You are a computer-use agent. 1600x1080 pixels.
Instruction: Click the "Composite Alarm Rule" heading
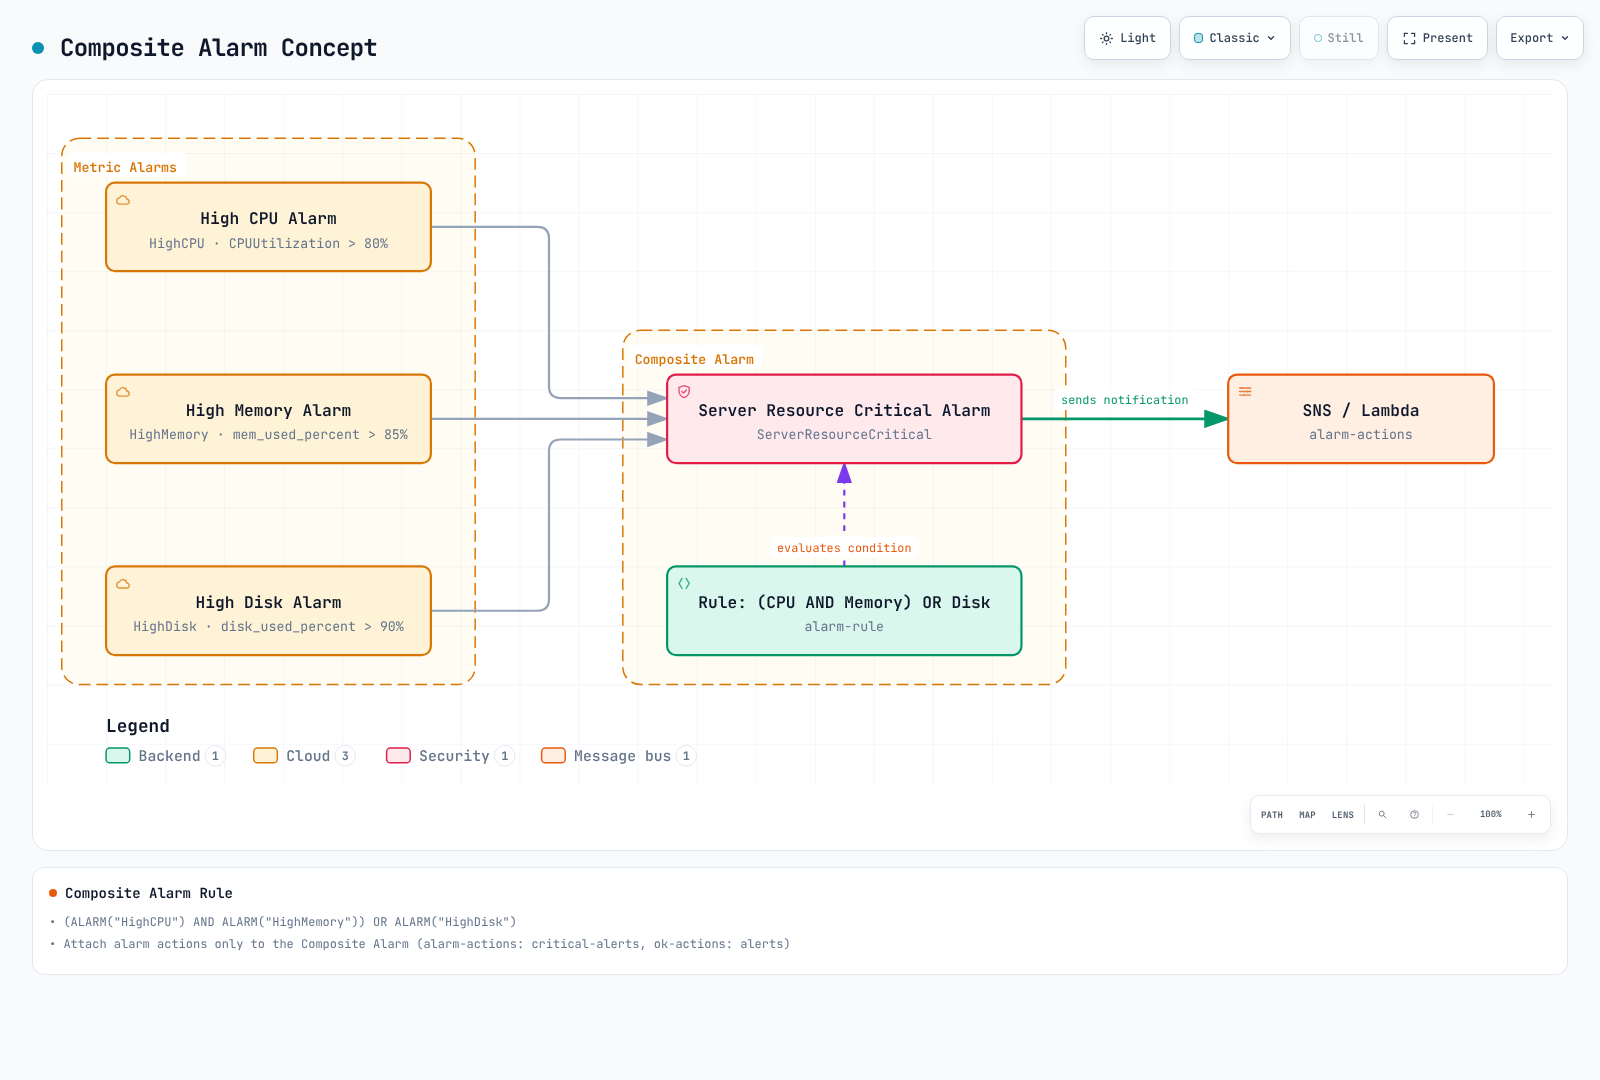click(x=148, y=893)
